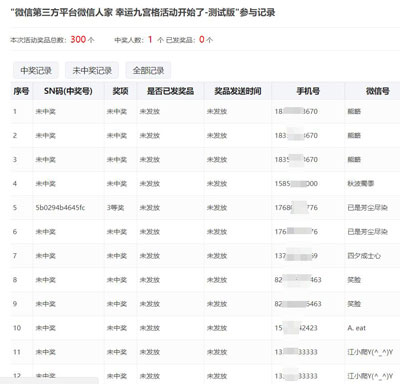Click sequence number 2 in 序号 column
The width and height of the screenshot is (400, 384).
click(15, 136)
